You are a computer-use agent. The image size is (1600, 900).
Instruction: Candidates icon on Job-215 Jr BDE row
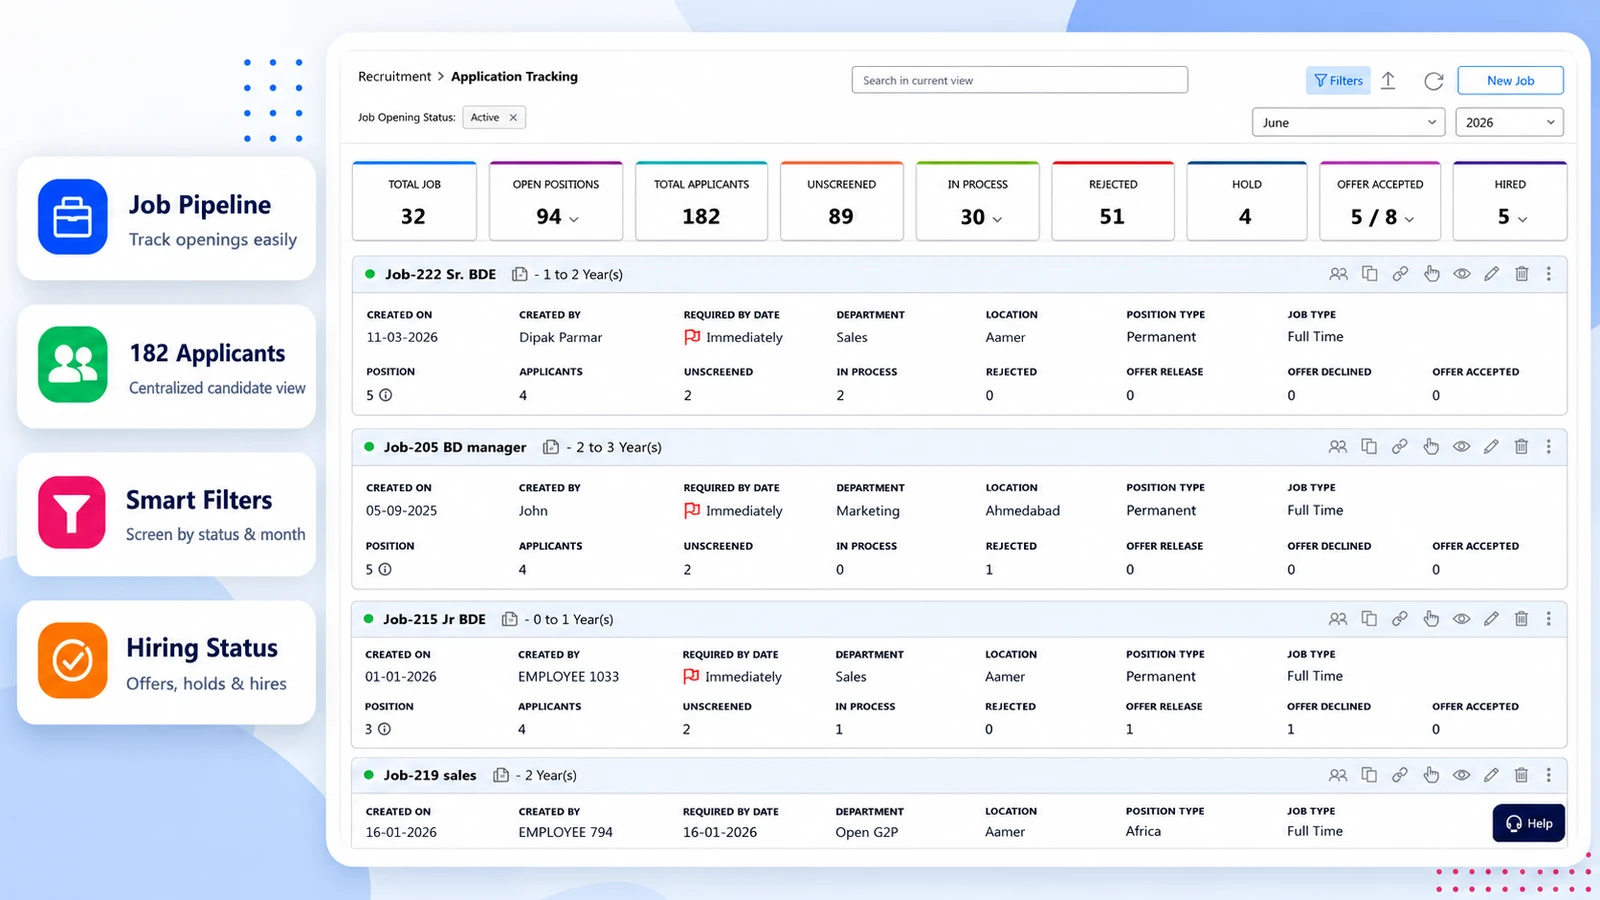(1338, 619)
